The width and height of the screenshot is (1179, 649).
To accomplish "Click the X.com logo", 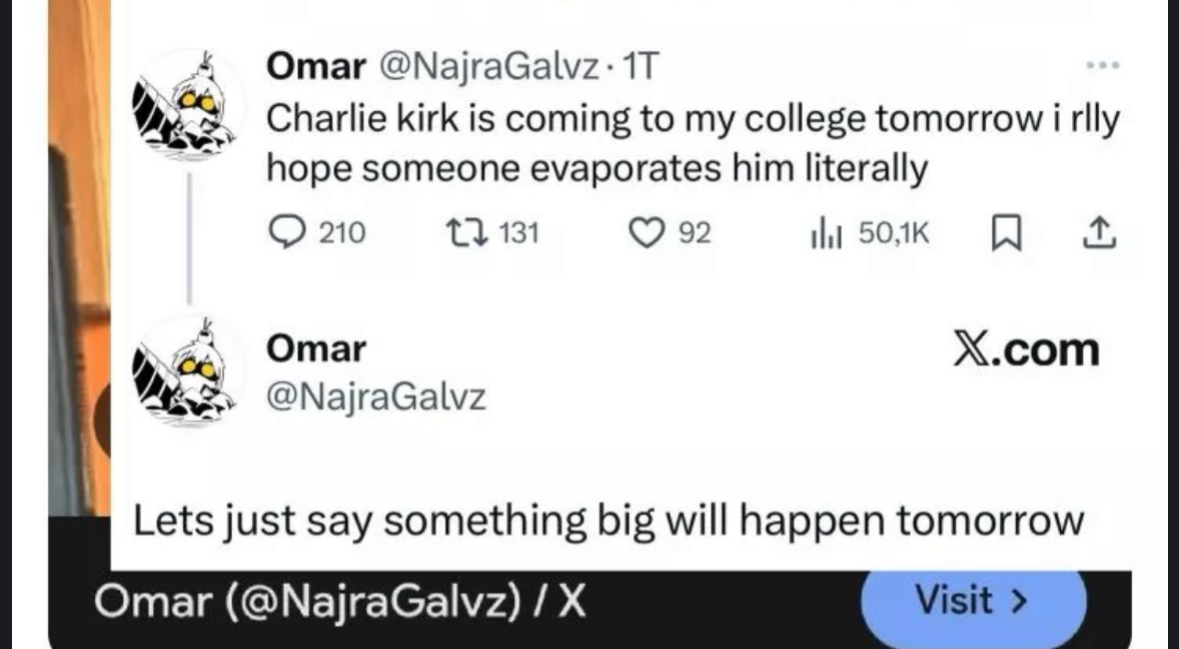I will click(x=1026, y=350).
